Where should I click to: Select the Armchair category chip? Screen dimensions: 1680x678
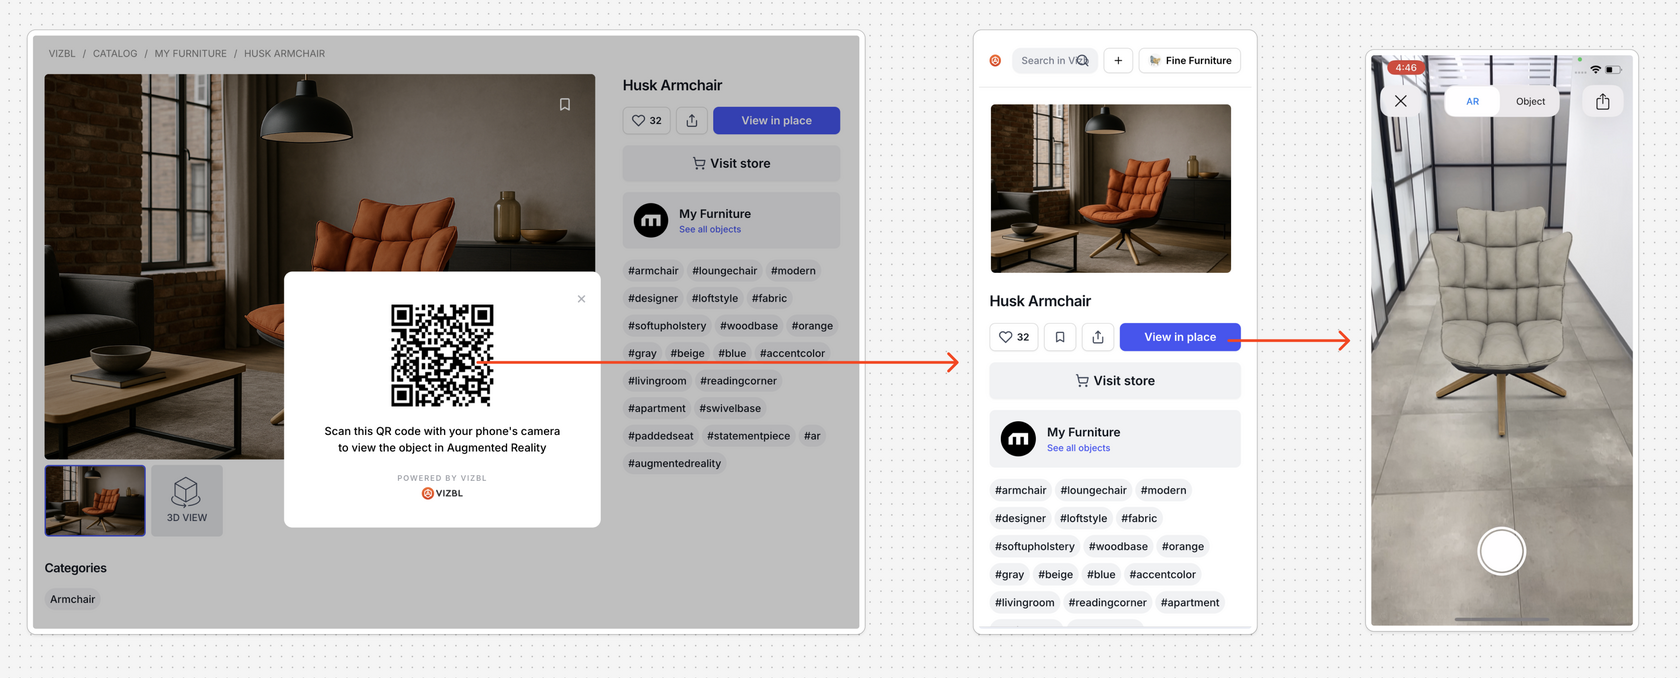tap(73, 599)
